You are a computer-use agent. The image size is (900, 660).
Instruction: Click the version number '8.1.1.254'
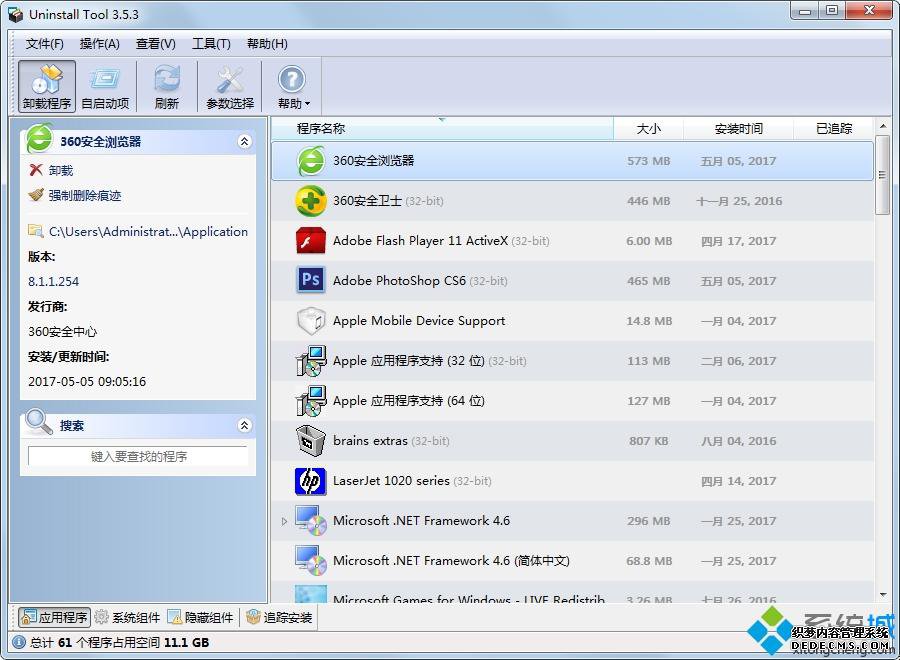53,282
